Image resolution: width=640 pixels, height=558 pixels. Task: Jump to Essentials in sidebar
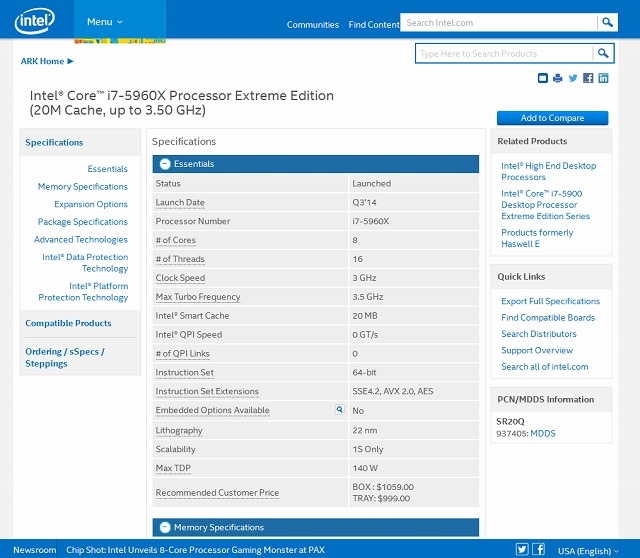pos(107,169)
